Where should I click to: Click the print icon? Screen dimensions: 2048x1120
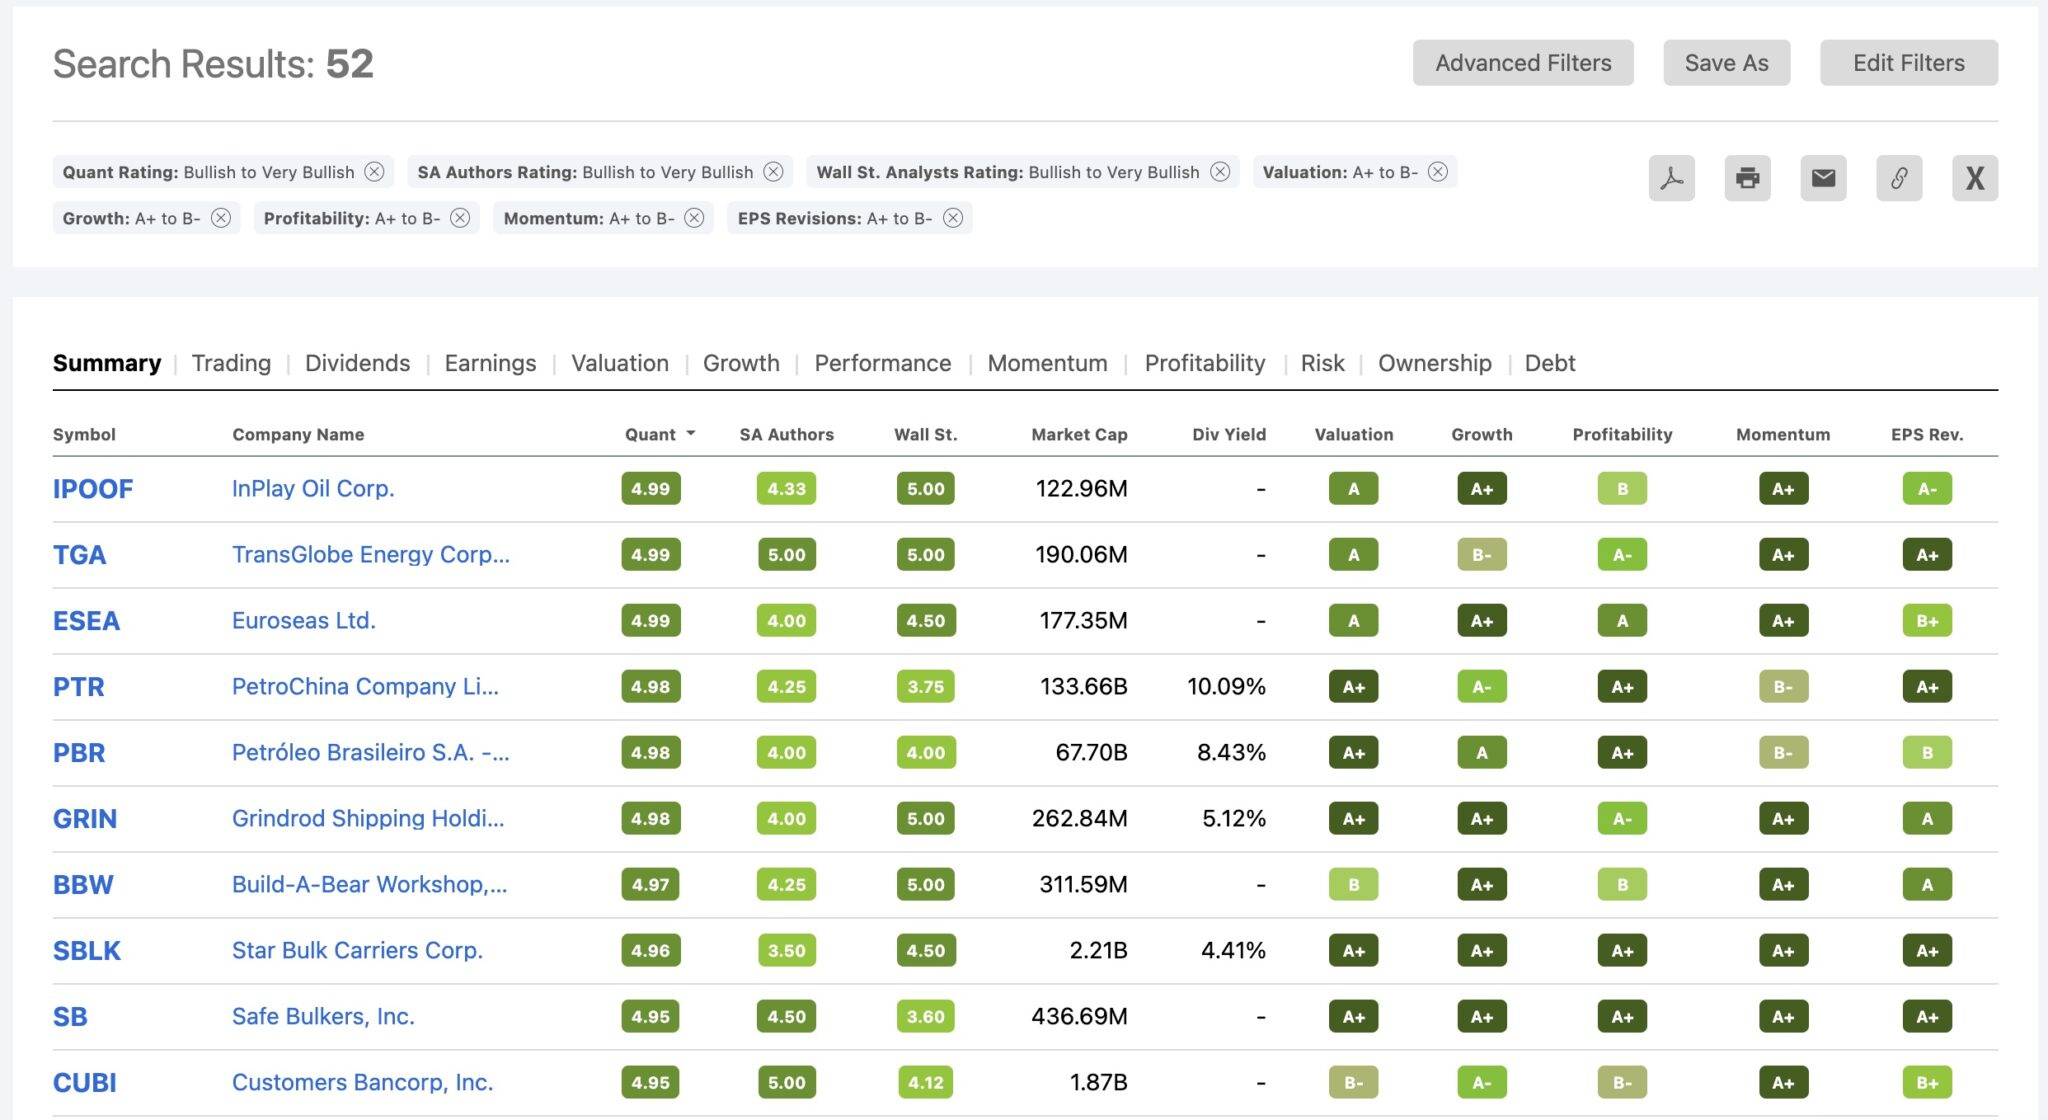1747,178
